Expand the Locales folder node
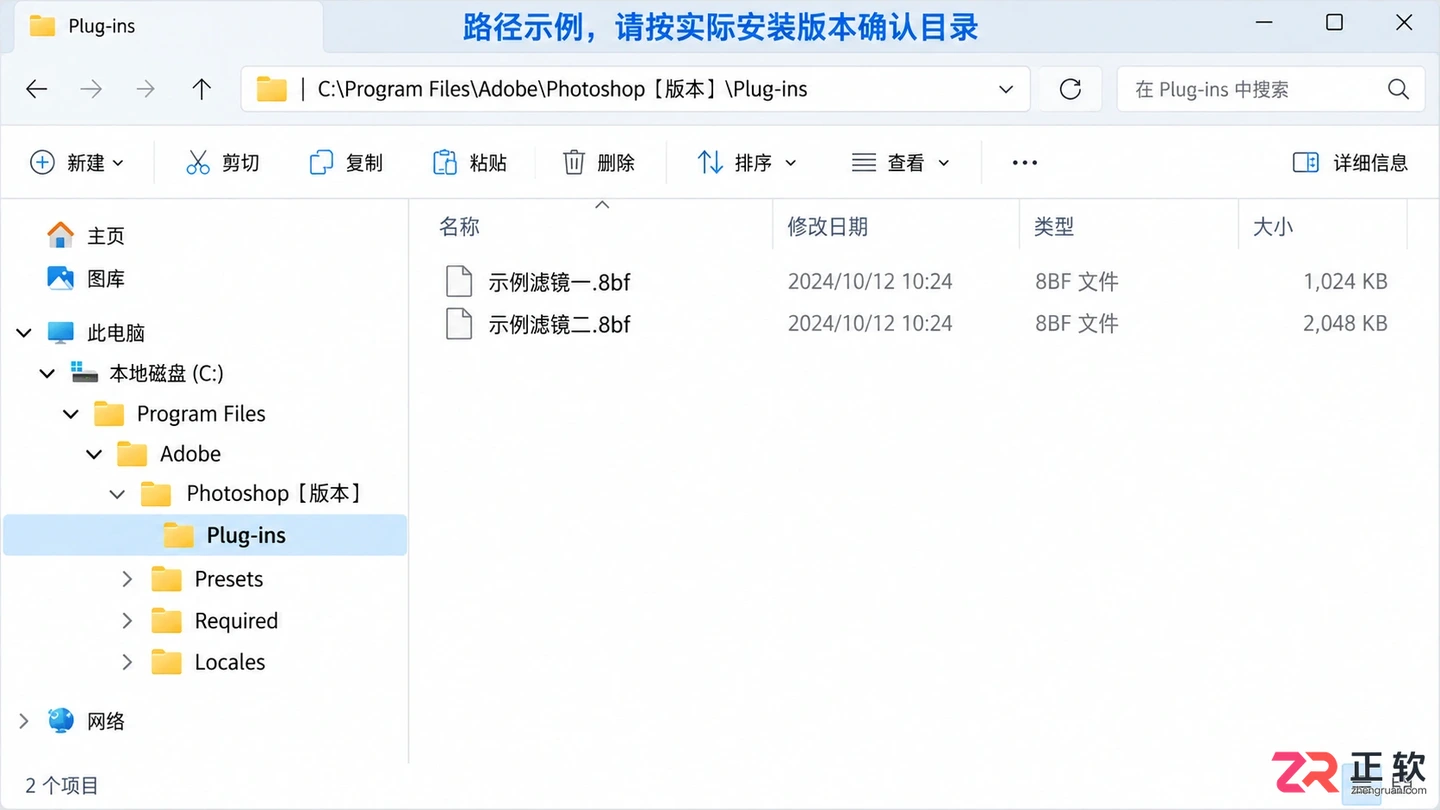Image resolution: width=1440 pixels, height=810 pixels. tap(127, 662)
